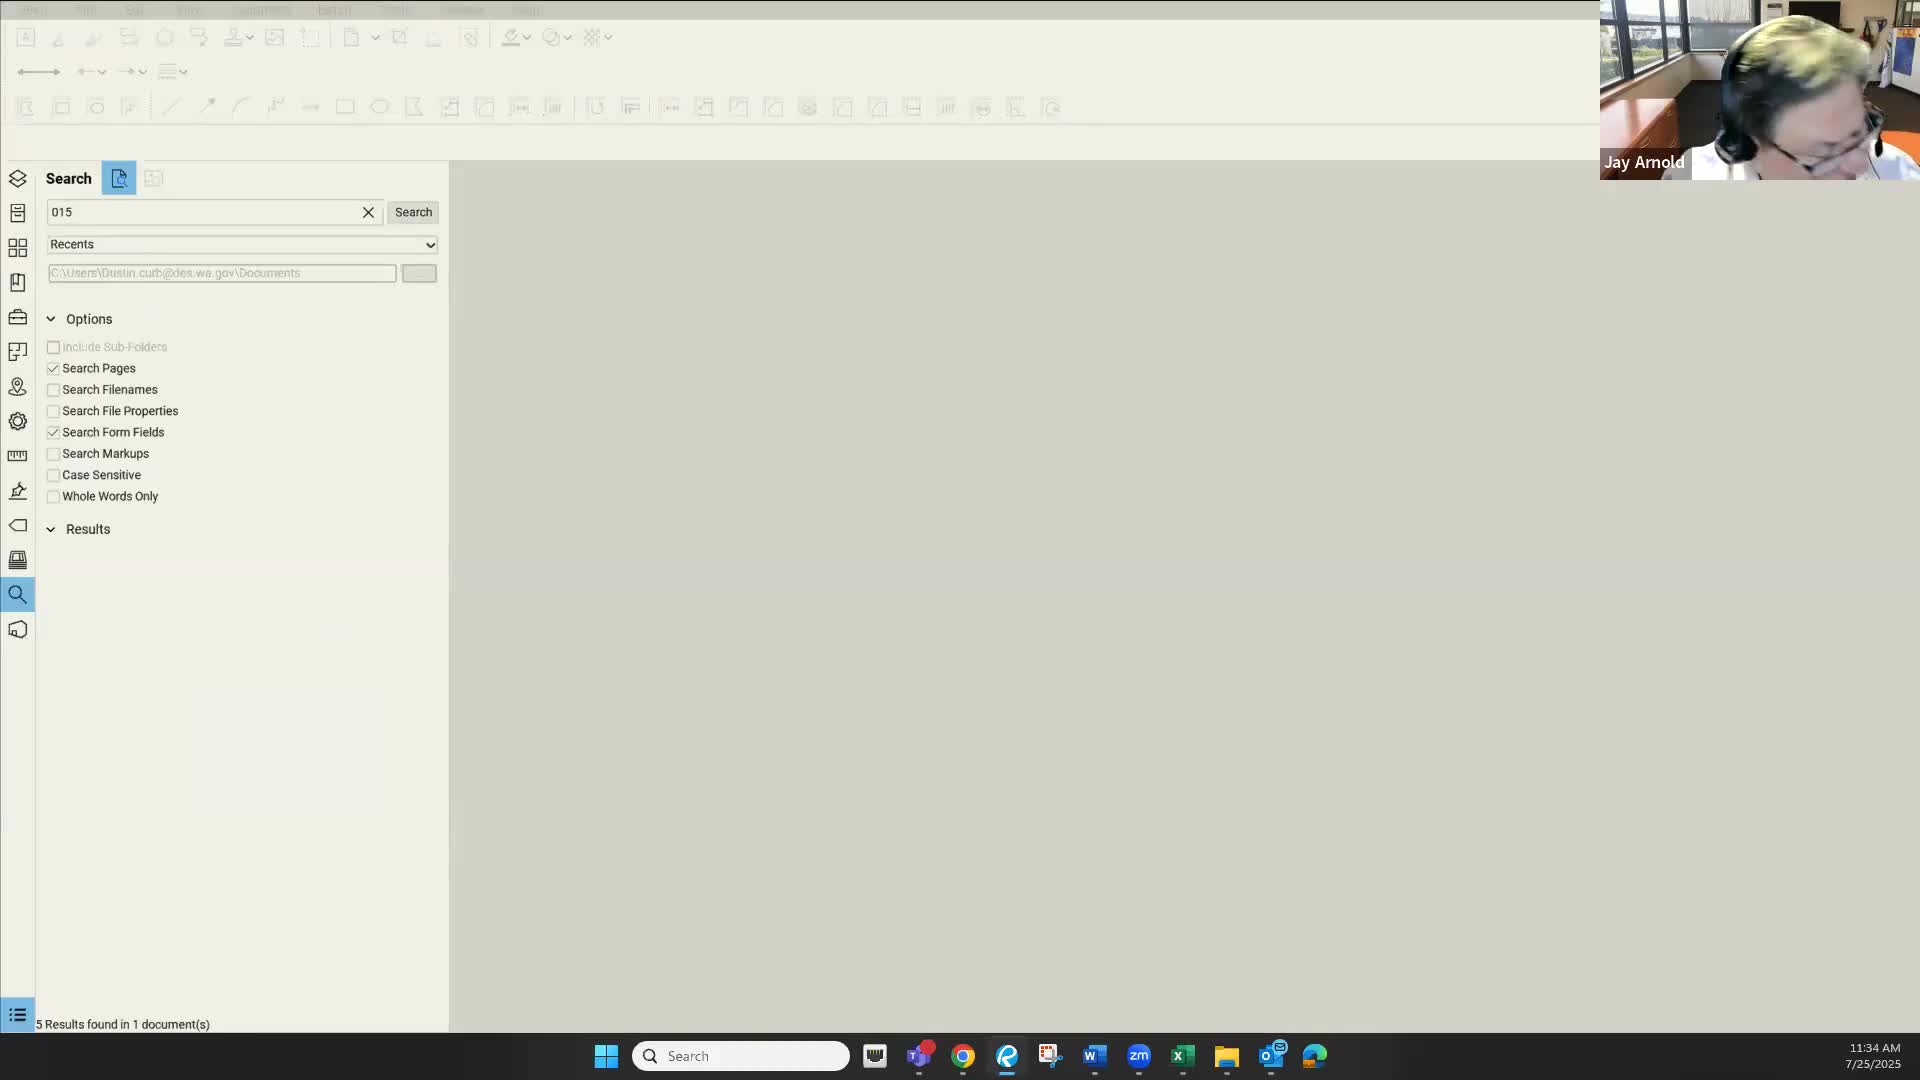This screenshot has width=1920, height=1080.
Task: Enable Search Filenames option
Action: (x=54, y=390)
